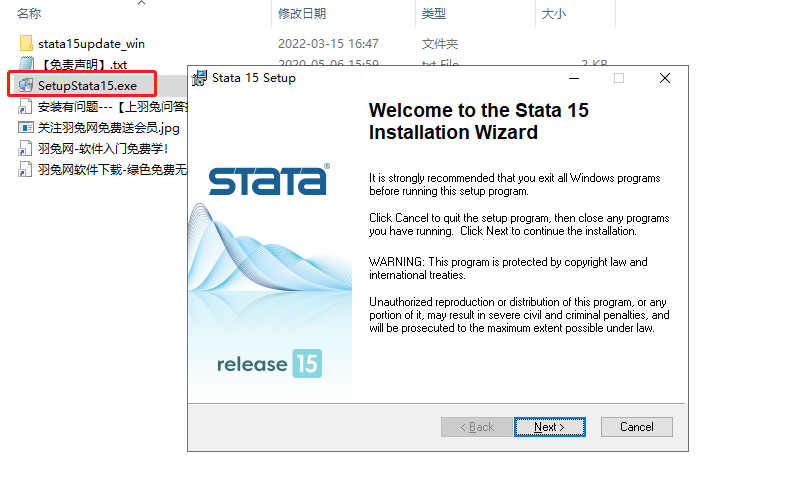Image resolution: width=801 pixels, height=493 pixels.
Task: Click the disabled Back button
Action: [x=476, y=427]
